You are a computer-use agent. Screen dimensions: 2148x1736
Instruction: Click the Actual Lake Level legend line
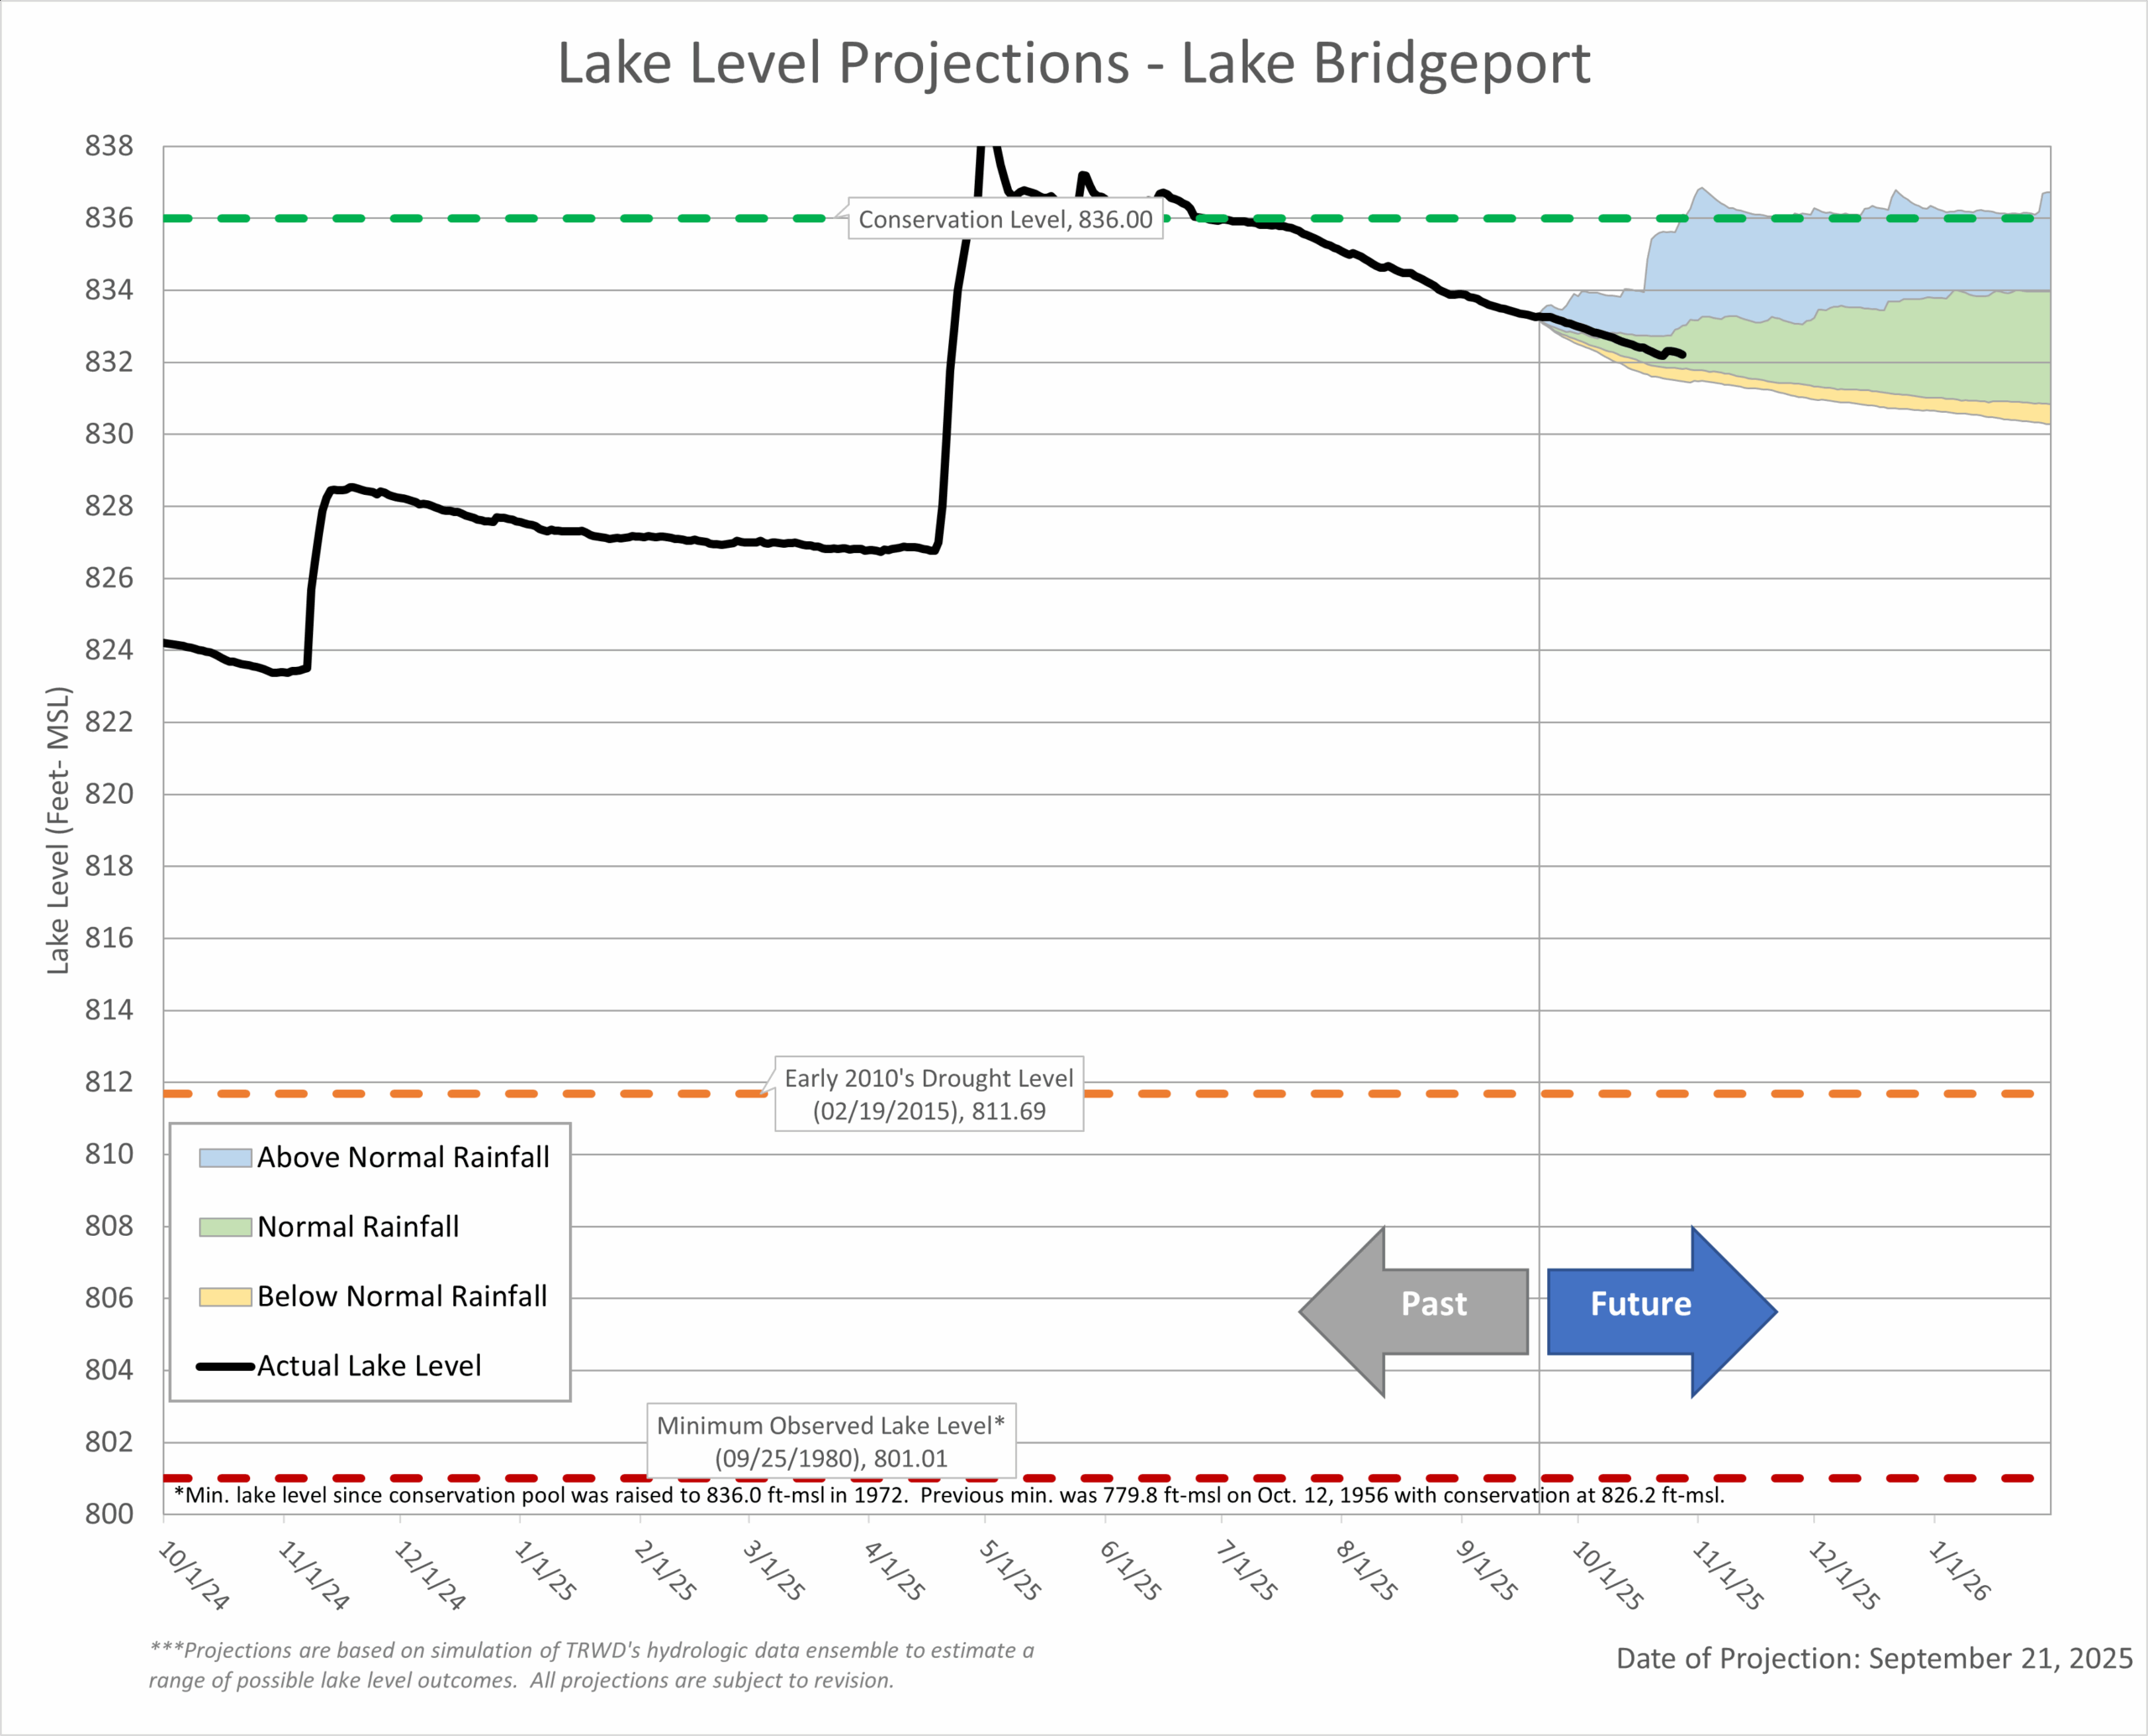225,1366
